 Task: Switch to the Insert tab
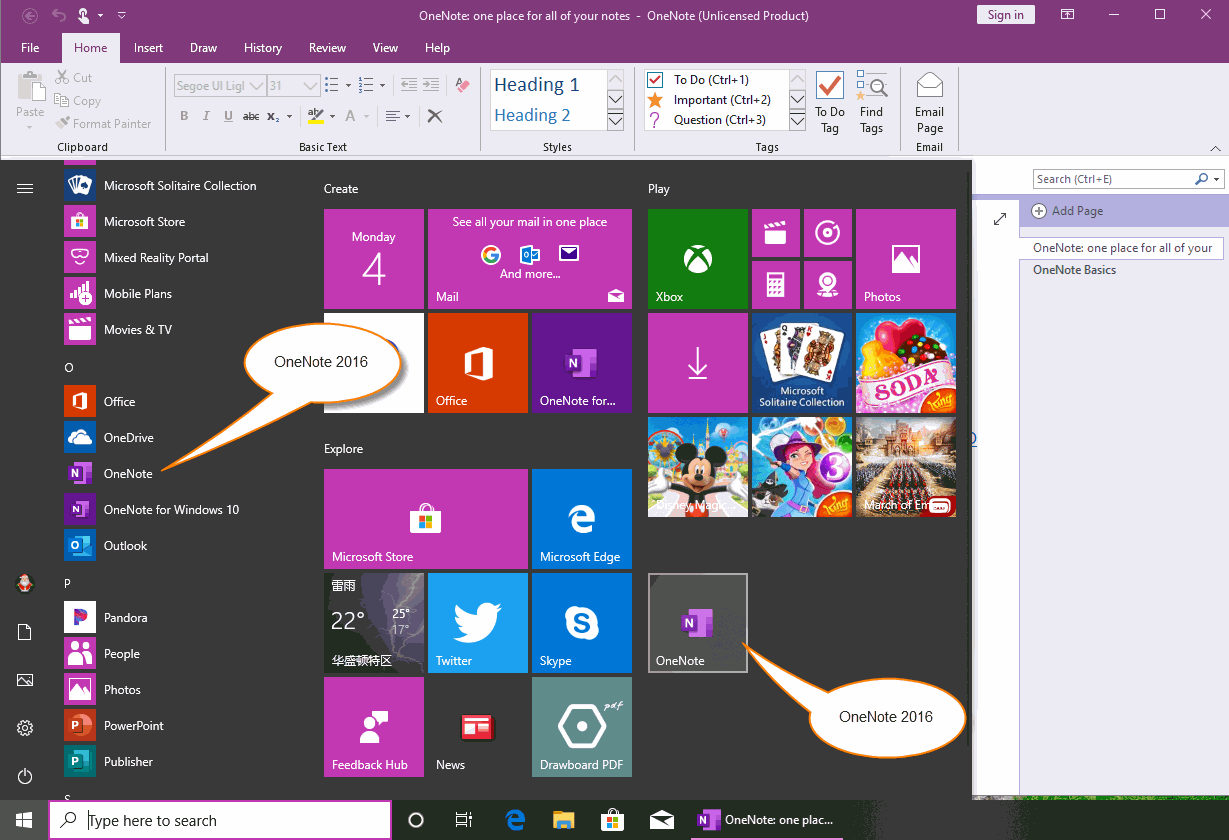click(x=148, y=48)
